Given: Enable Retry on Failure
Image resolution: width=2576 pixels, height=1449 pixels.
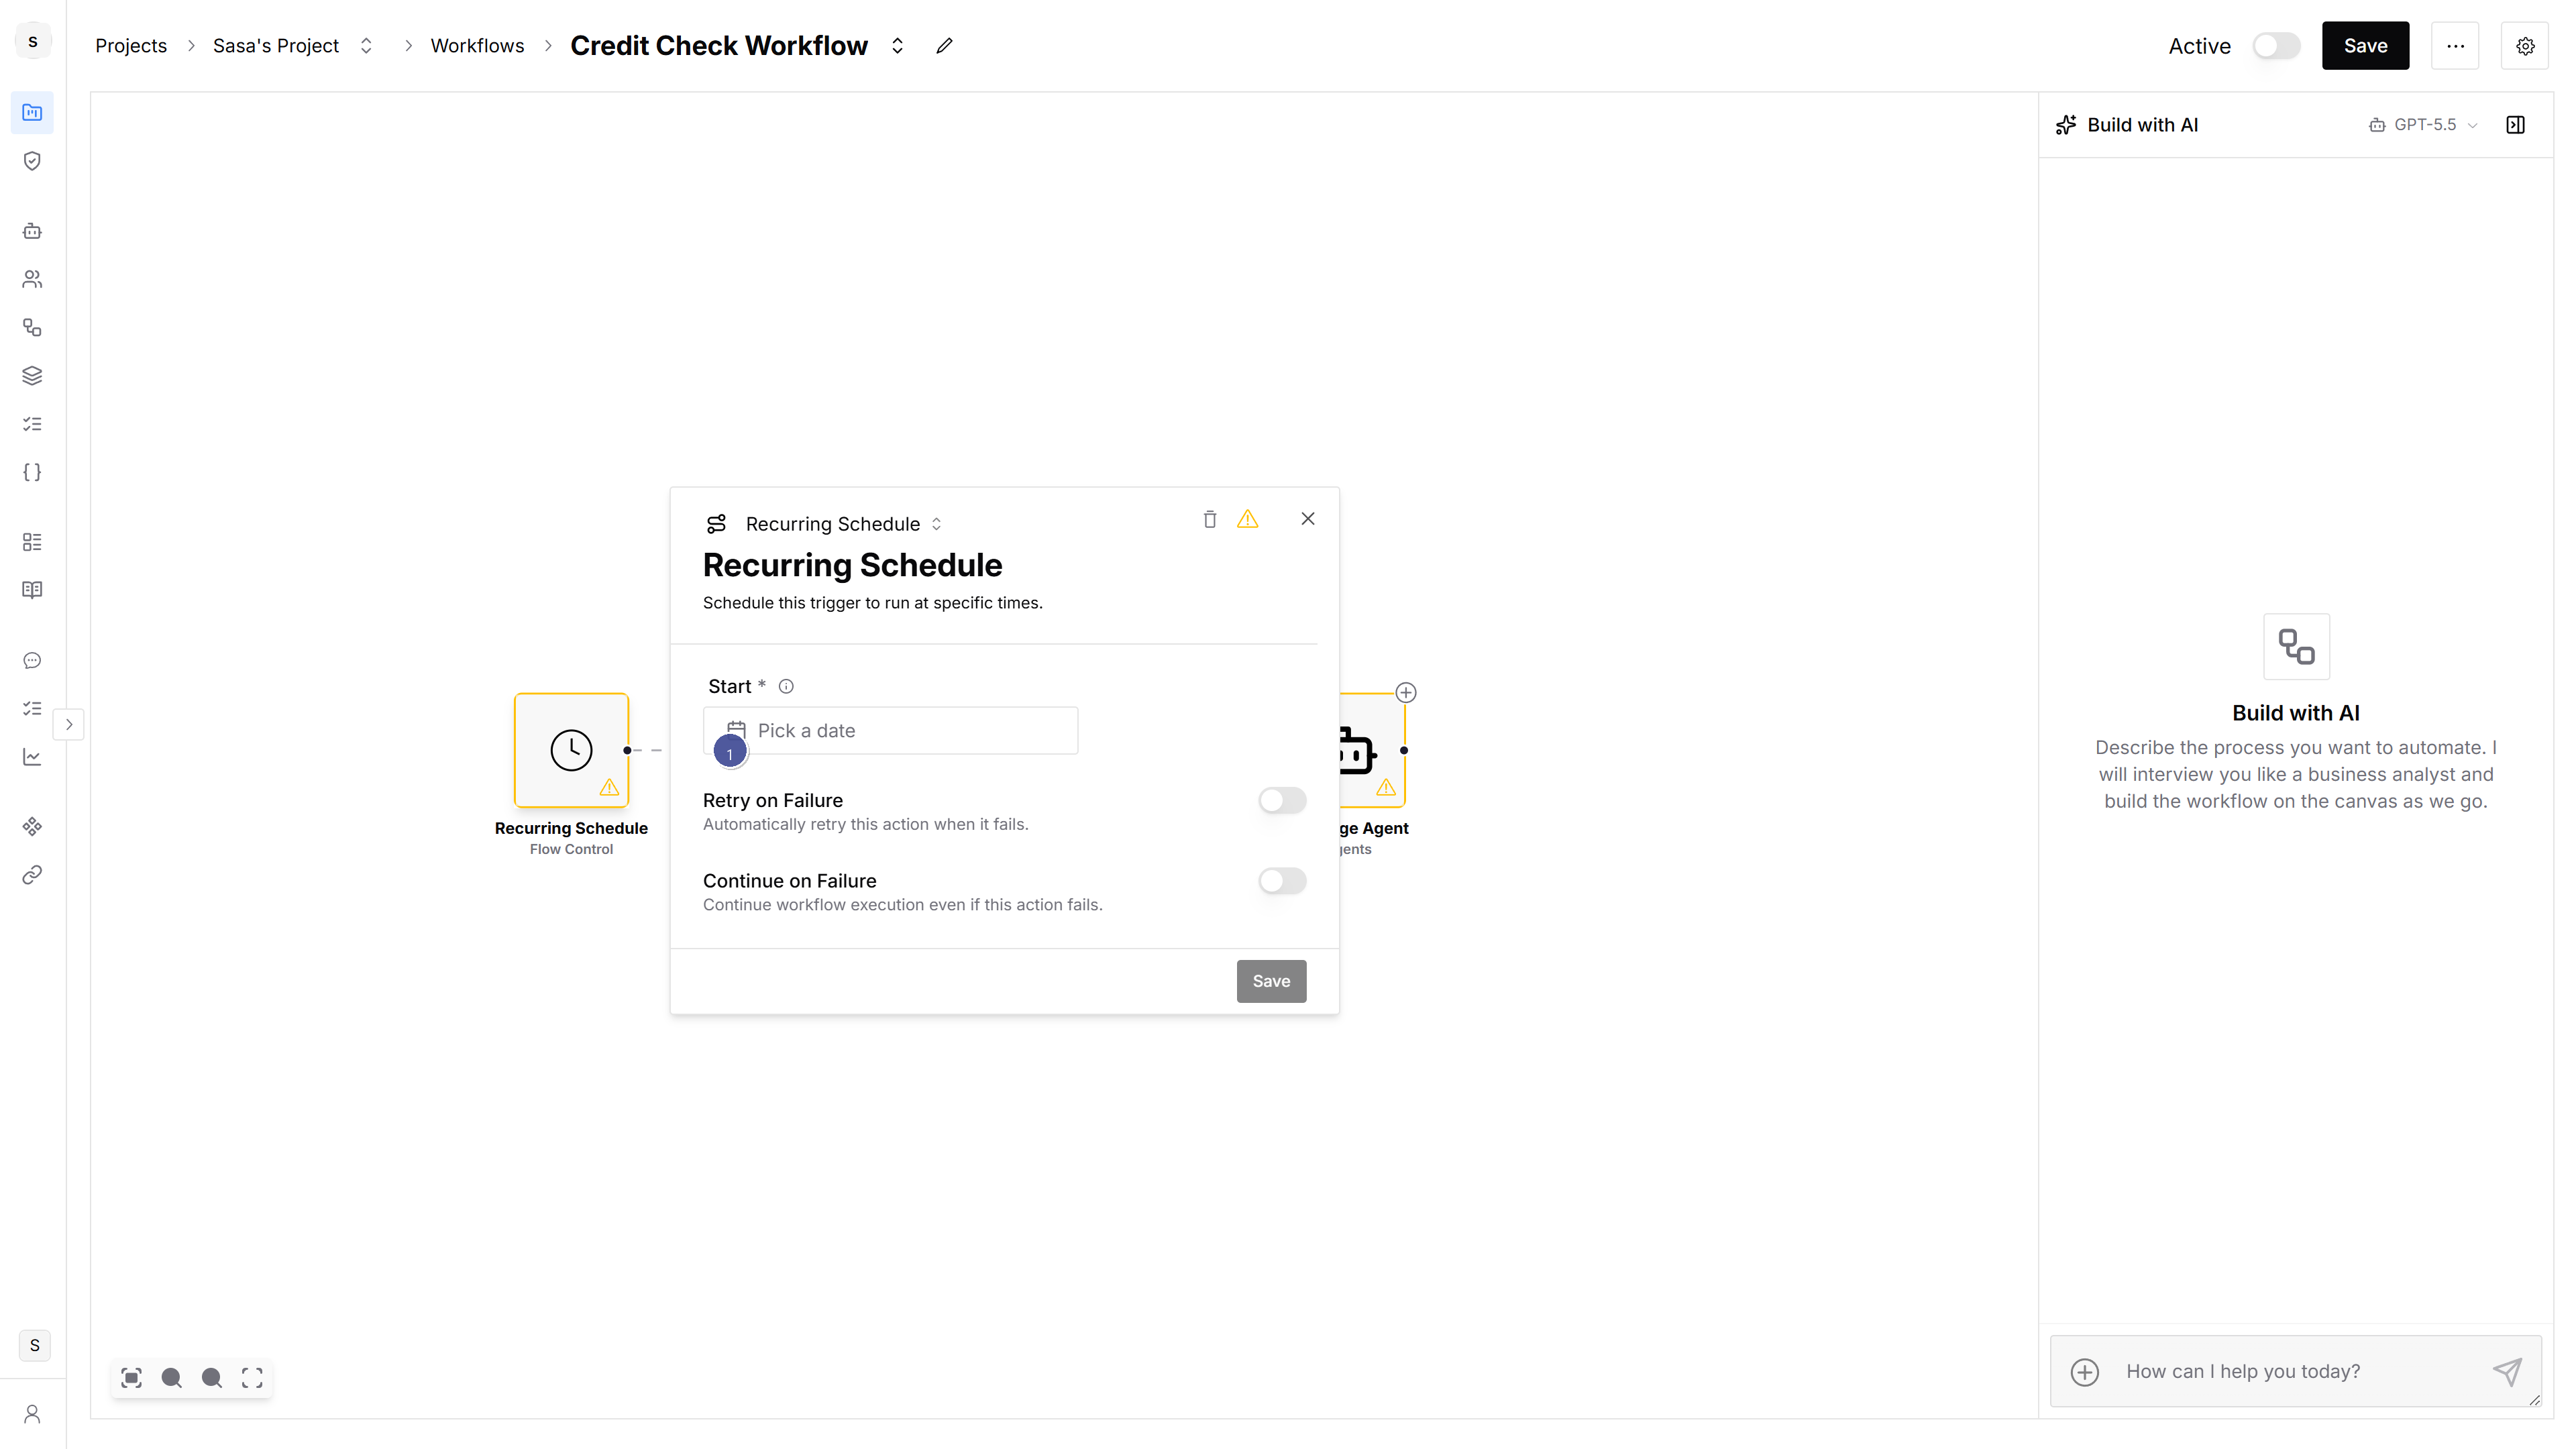Looking at the screenshot, I should click(x=1283, y=800).
